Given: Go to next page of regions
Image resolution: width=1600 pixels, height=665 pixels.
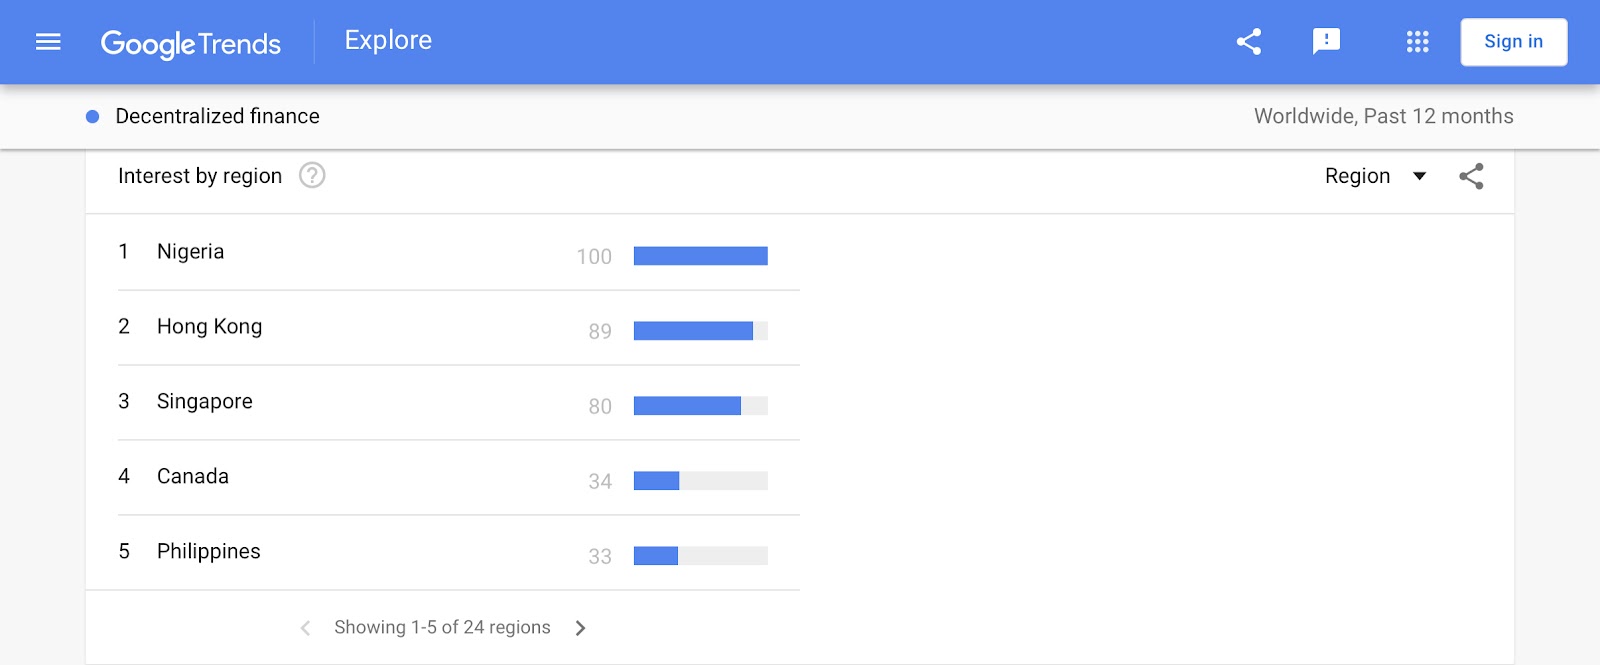Looking at the screenshot, I should pyautogui.click(x=581, y=628).
